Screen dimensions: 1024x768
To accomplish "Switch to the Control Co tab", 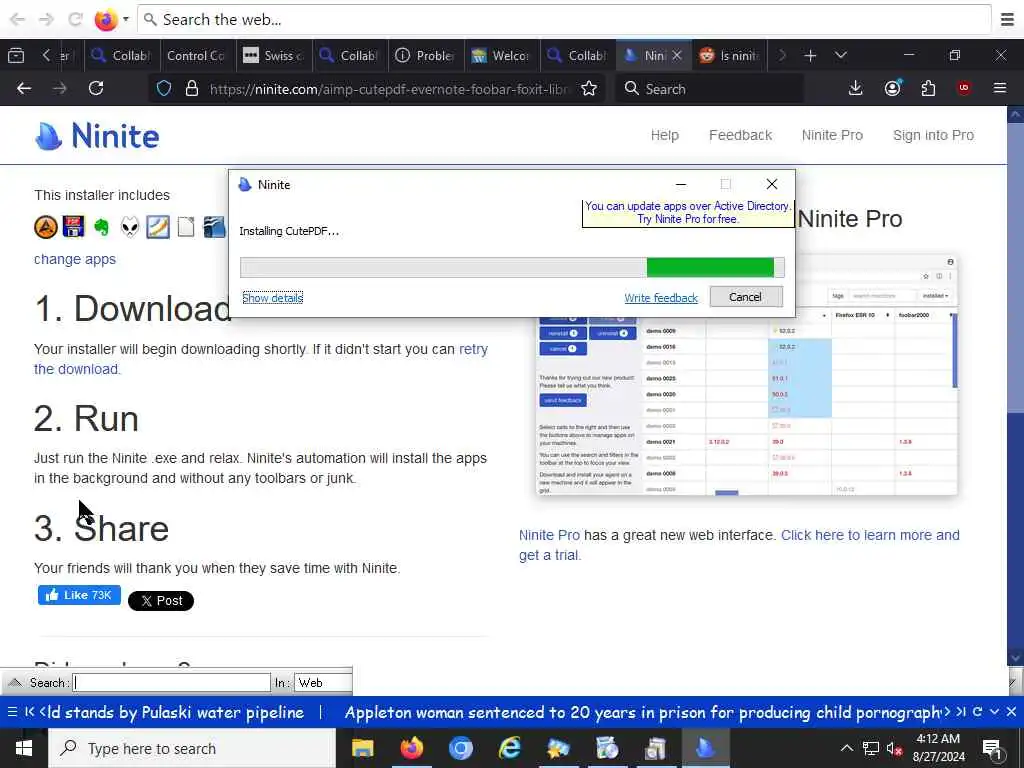I will (x=195, y=56).
